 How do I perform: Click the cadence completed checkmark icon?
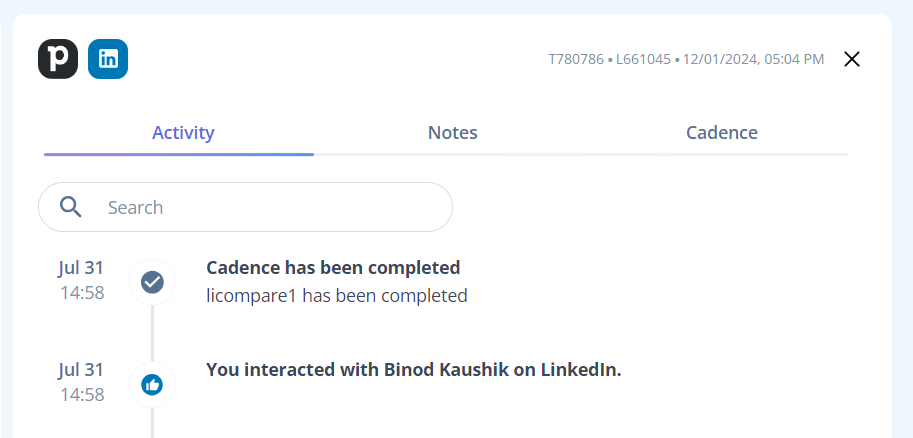point(153,282)
